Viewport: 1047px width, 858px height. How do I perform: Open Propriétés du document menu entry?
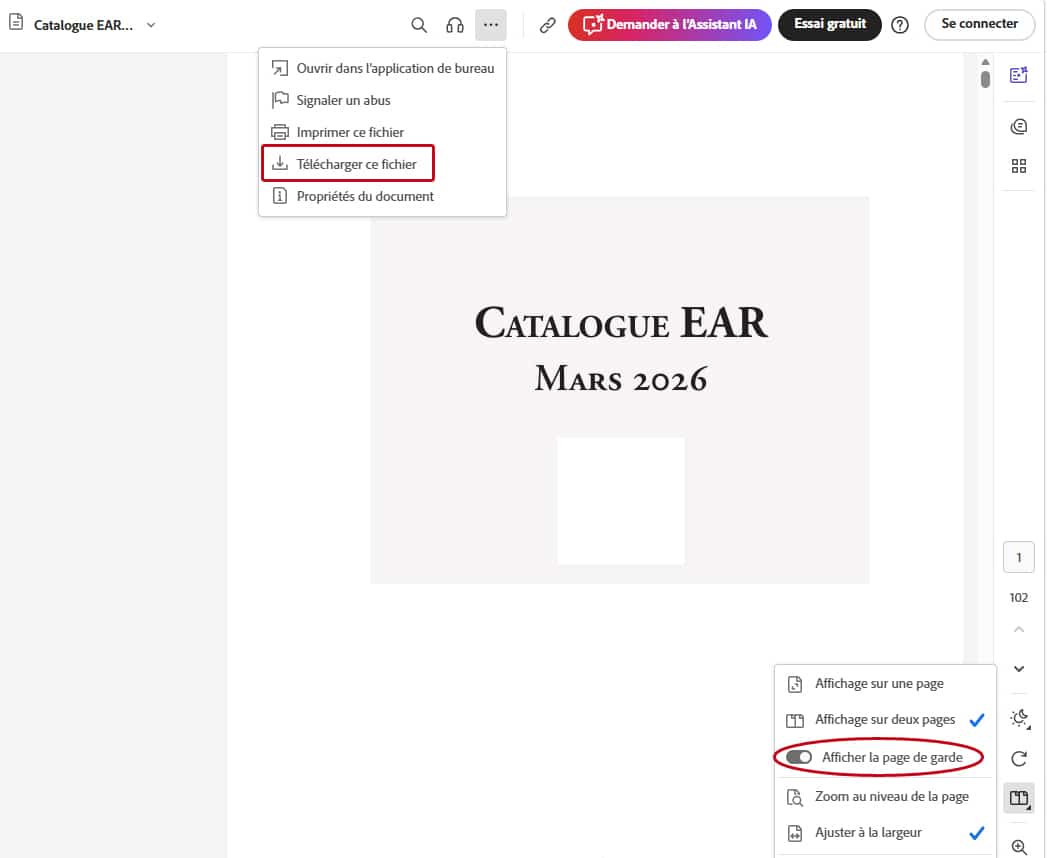tap(364, 196)
